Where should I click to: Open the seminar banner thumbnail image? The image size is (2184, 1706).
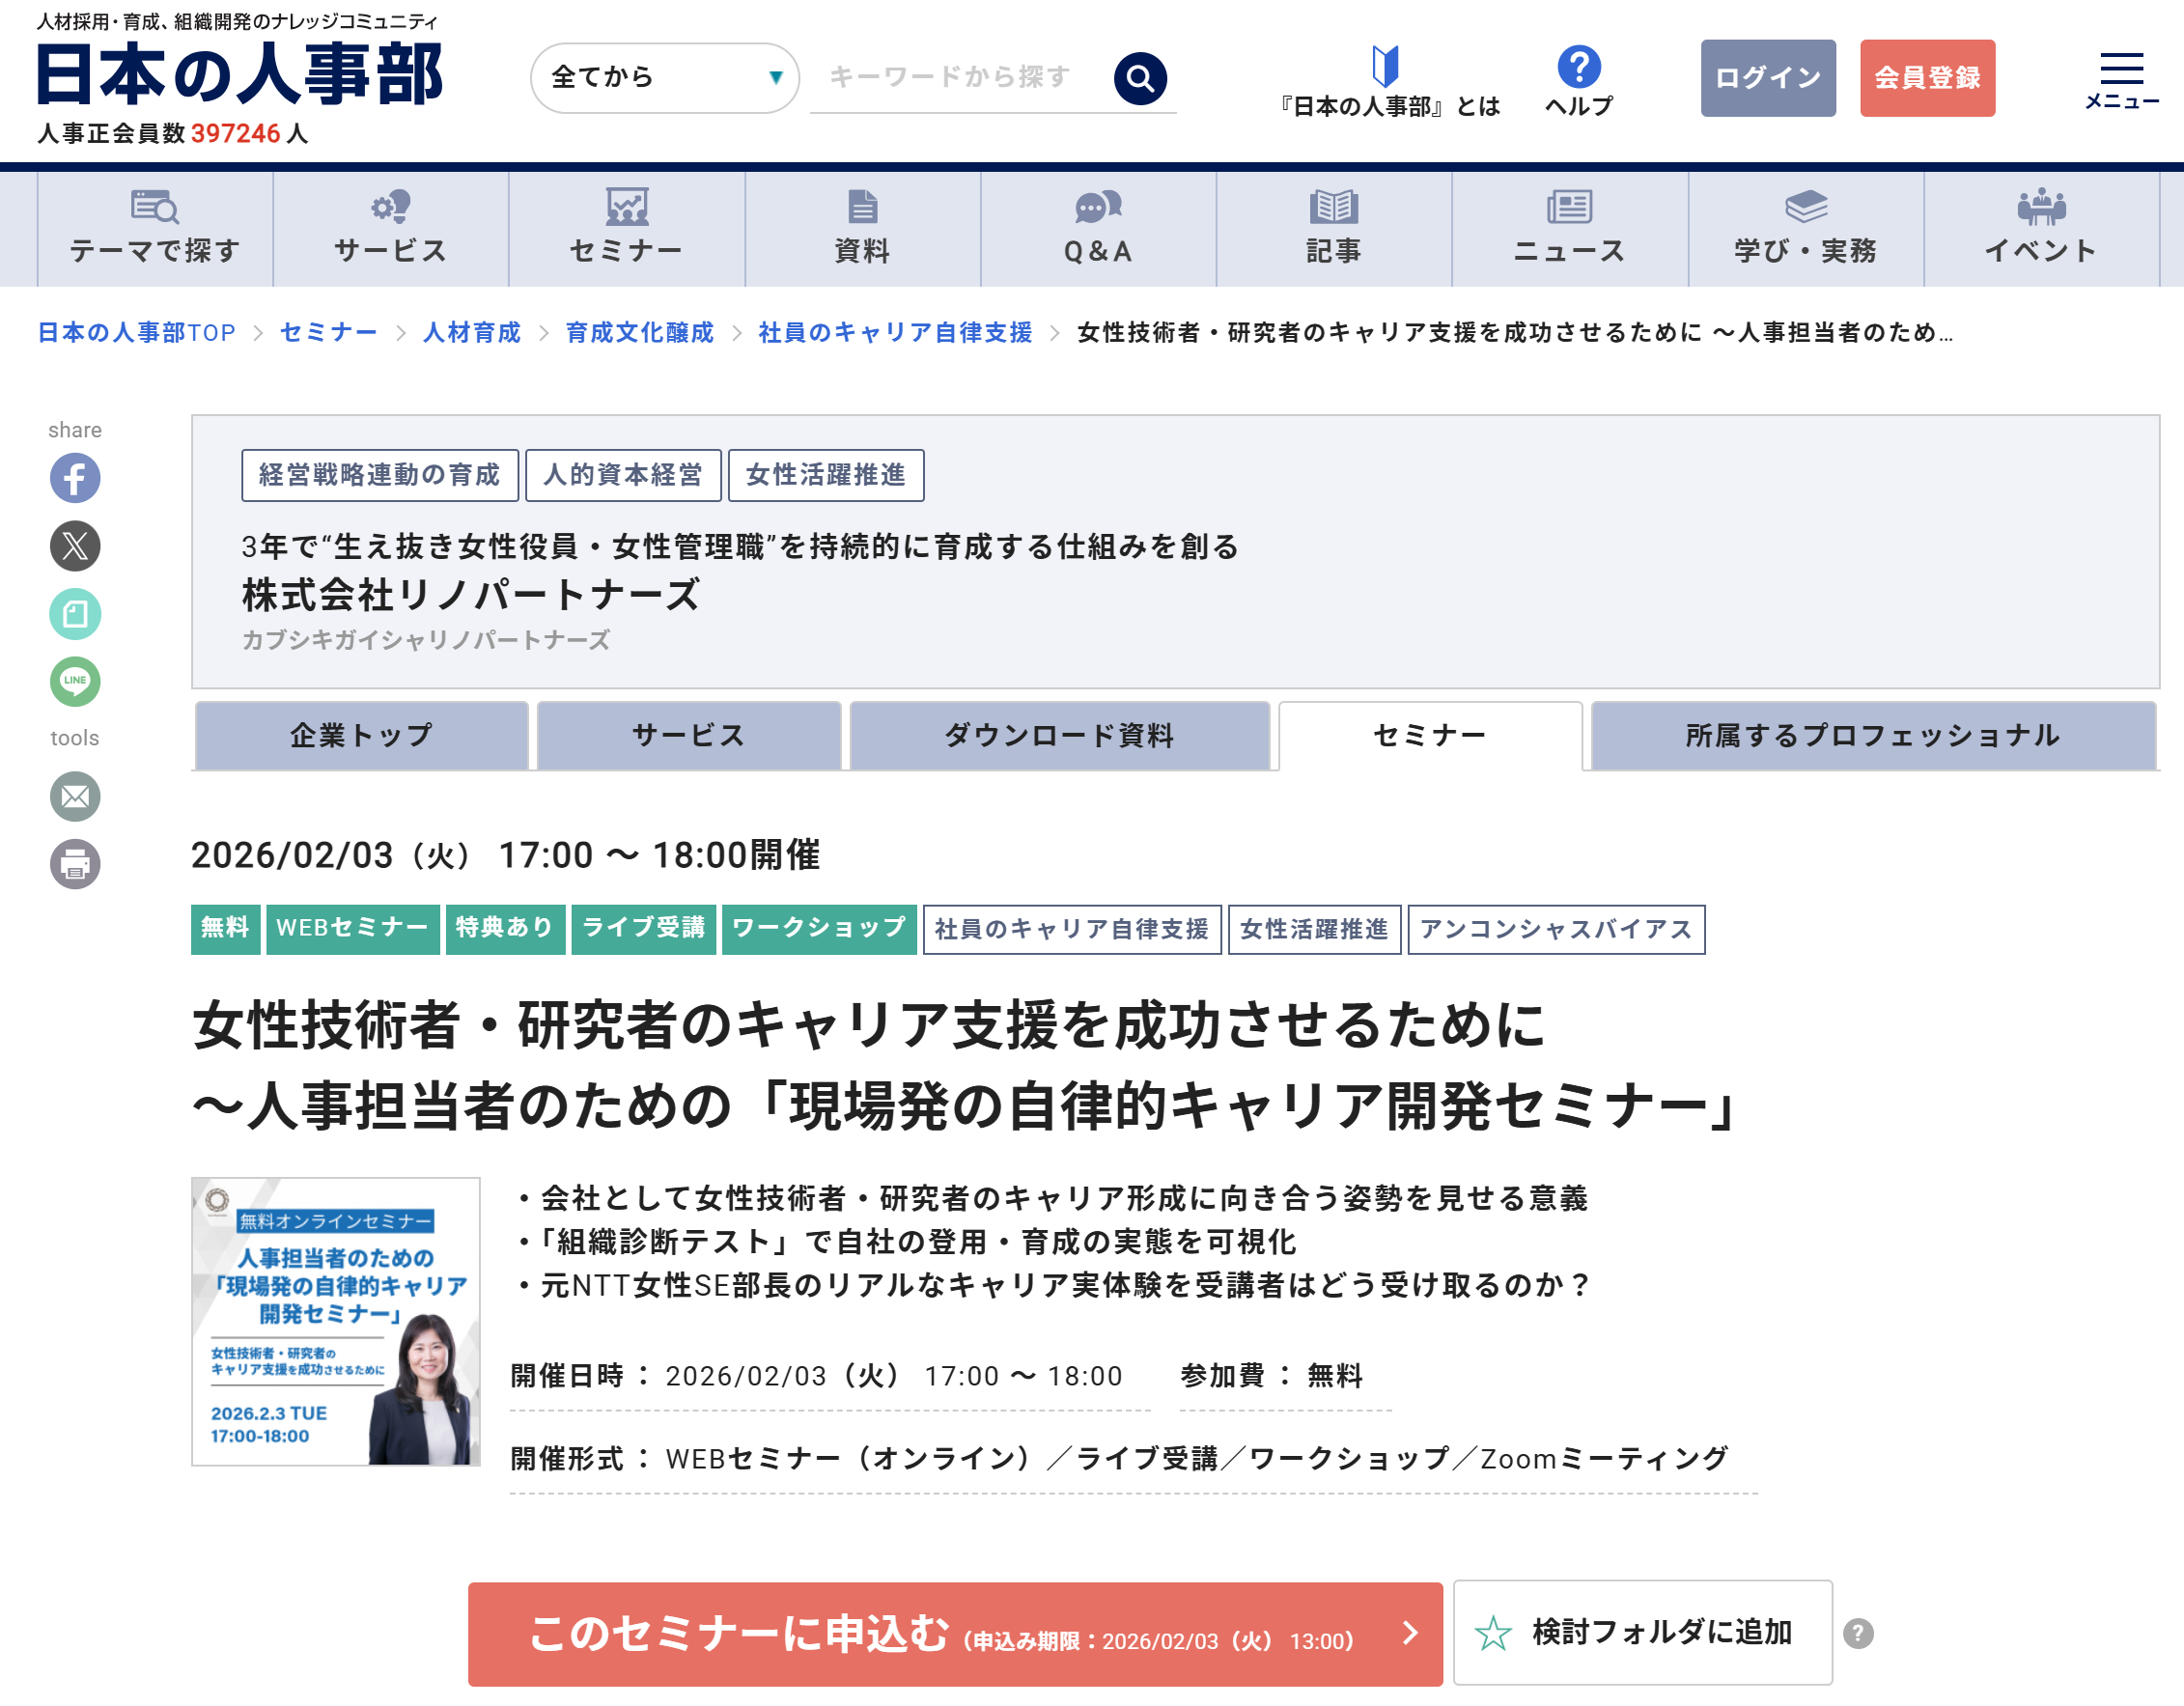pyautogui.click(x=335, y=1321)
